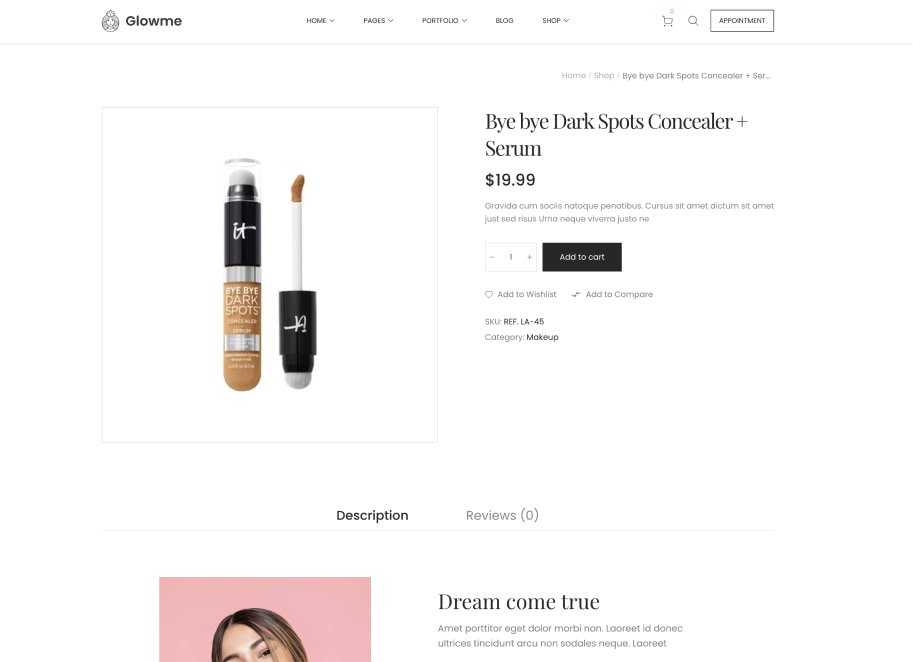Open the shopping cart icon
The image size is (913, 662).
(x=667, y=21)
